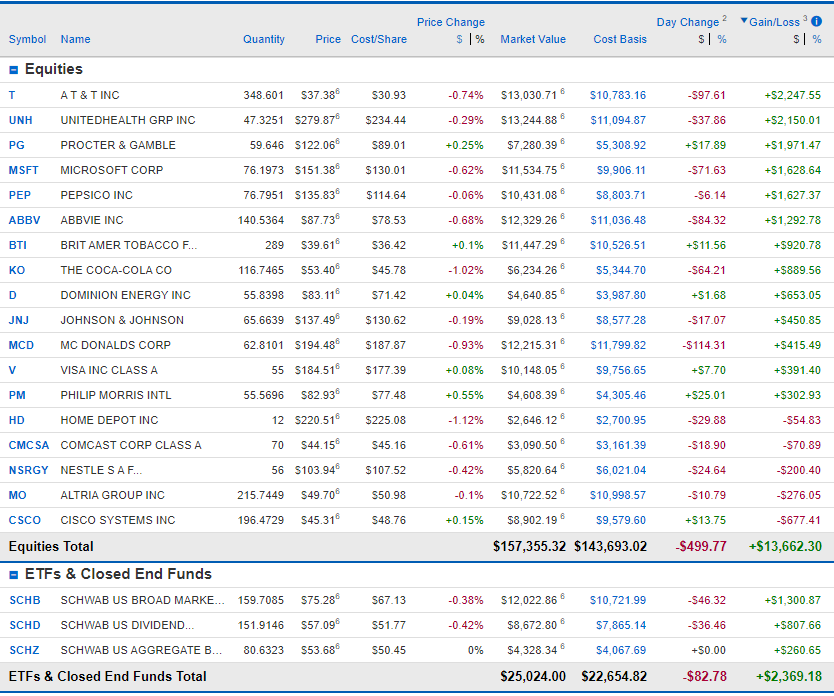View SCHB cost basis $10,721.99

coord(618,601)
